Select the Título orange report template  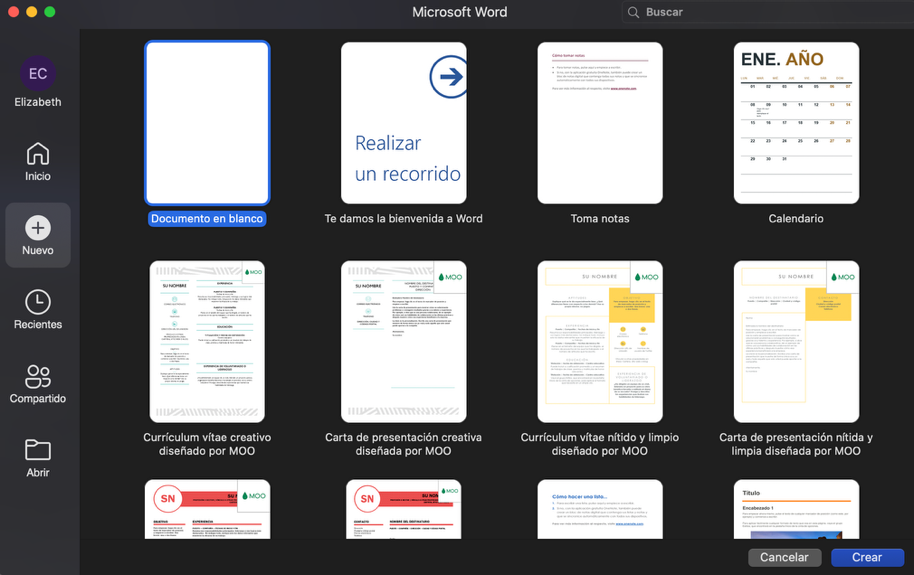click(796, 509)
